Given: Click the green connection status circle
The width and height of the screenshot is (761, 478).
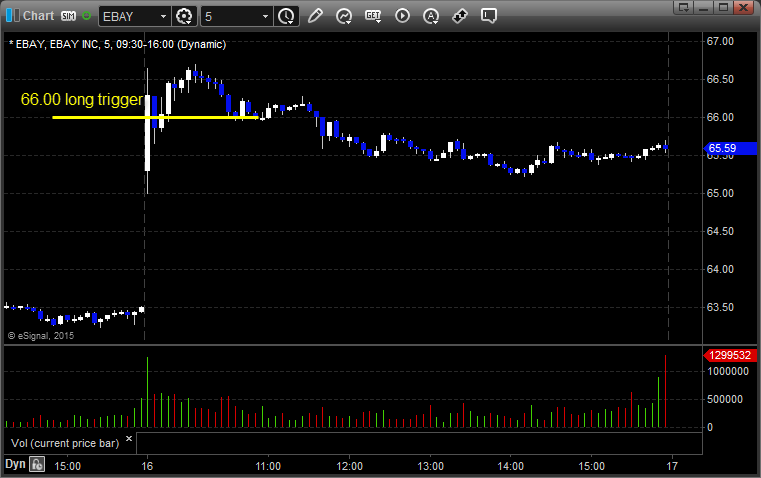Looking at the screenshot, I should (x=86, y=16).
